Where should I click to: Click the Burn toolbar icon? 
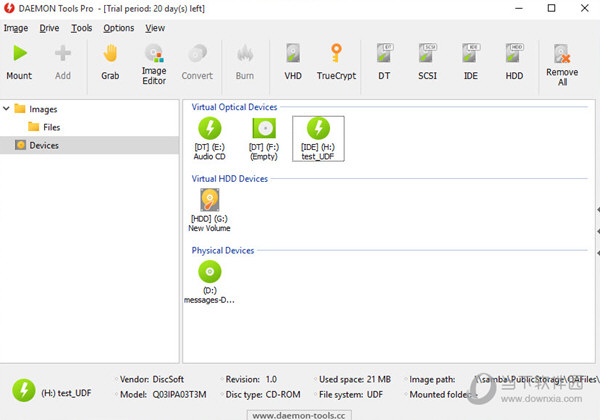(245, 63)
